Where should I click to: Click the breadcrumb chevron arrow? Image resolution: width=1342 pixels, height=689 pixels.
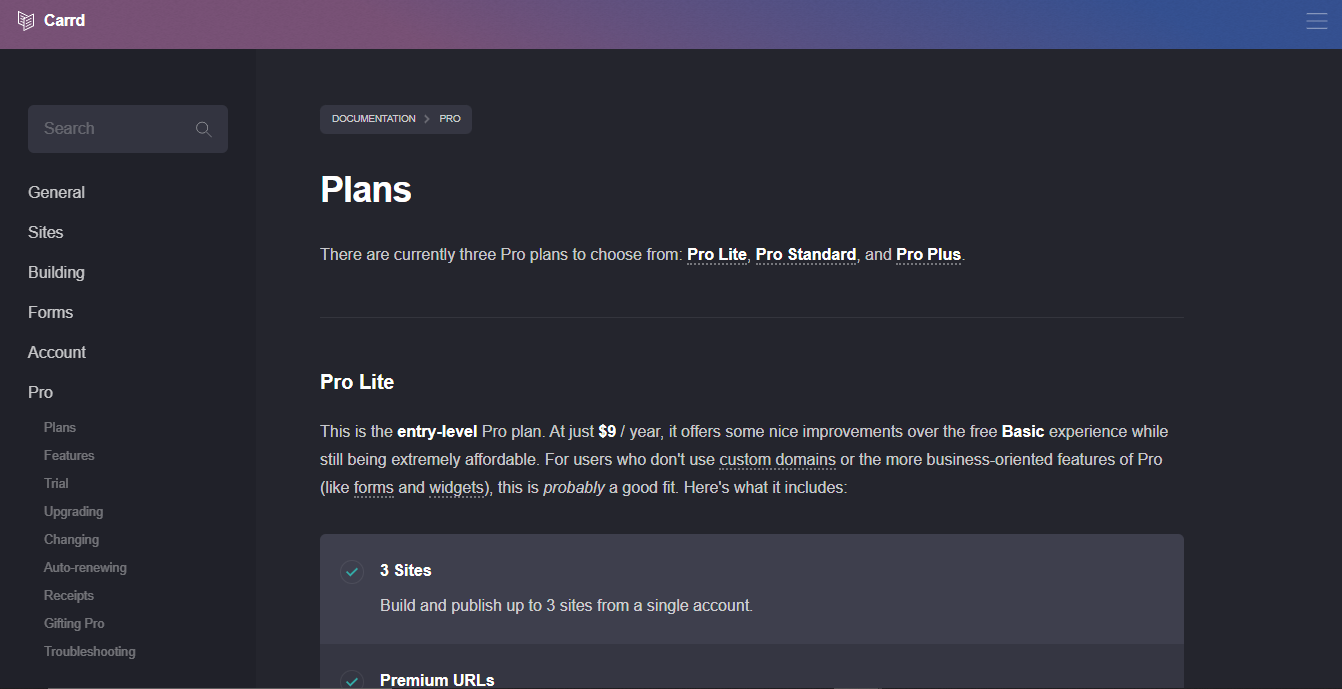(x=427, y=119)
